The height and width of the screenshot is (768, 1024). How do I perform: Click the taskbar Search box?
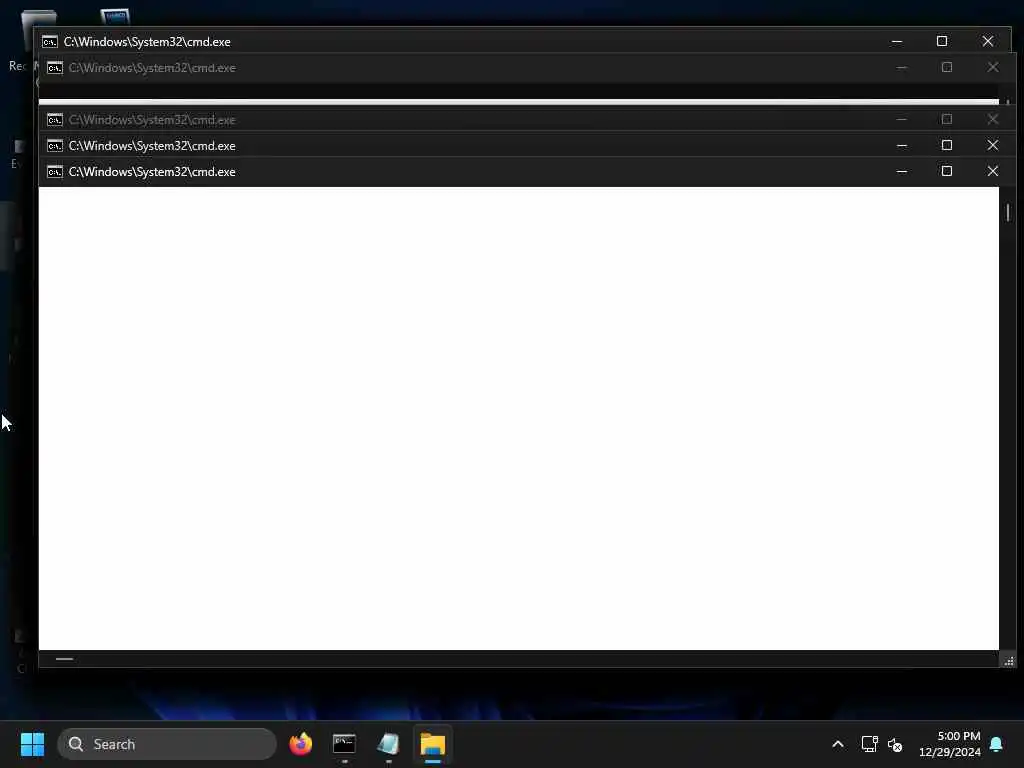click(167, 744)
